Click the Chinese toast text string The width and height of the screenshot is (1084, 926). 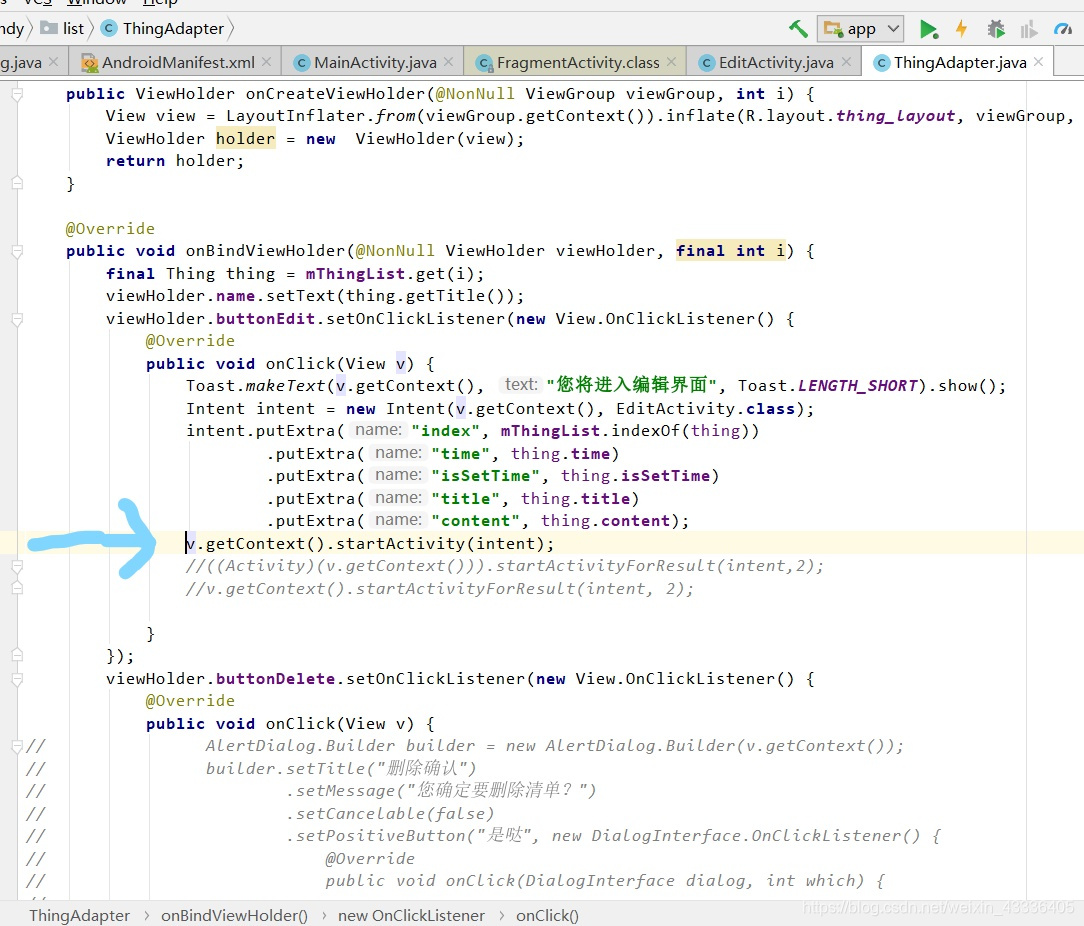click(631, 385)
